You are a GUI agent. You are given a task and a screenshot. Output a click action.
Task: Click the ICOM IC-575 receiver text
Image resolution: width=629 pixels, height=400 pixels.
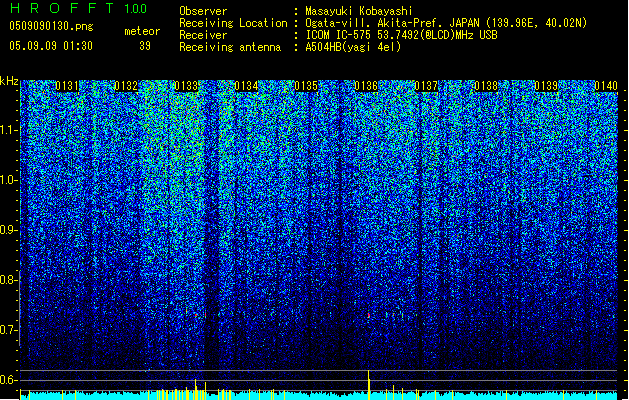[x=402, y=35]
